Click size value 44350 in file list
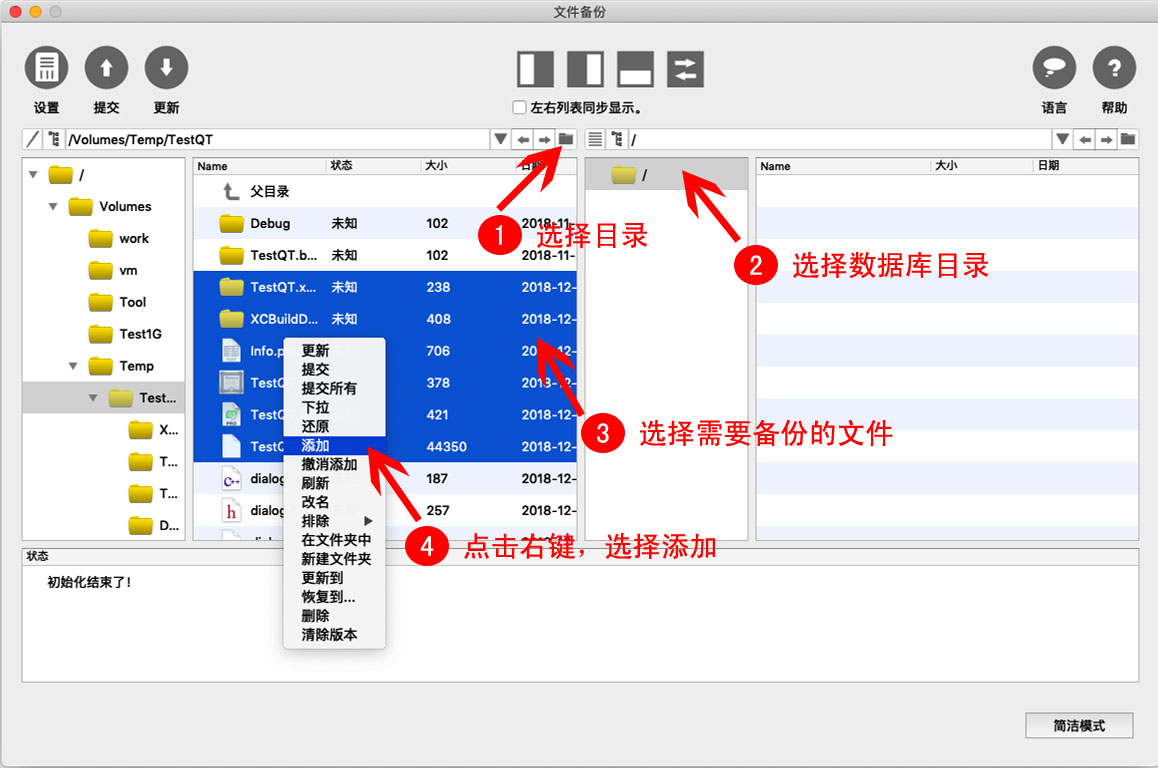 pyautogui.click(x=446, y=447)
